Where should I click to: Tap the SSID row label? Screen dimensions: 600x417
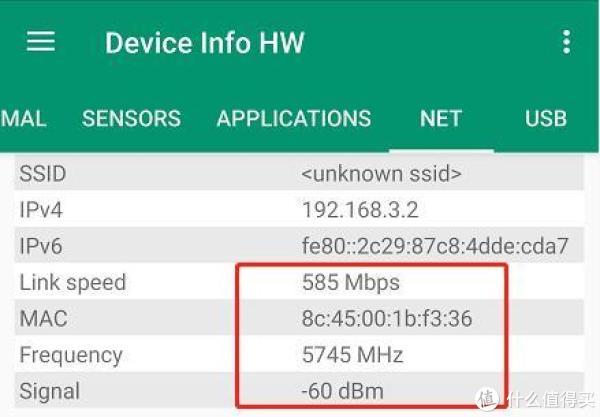43,174
